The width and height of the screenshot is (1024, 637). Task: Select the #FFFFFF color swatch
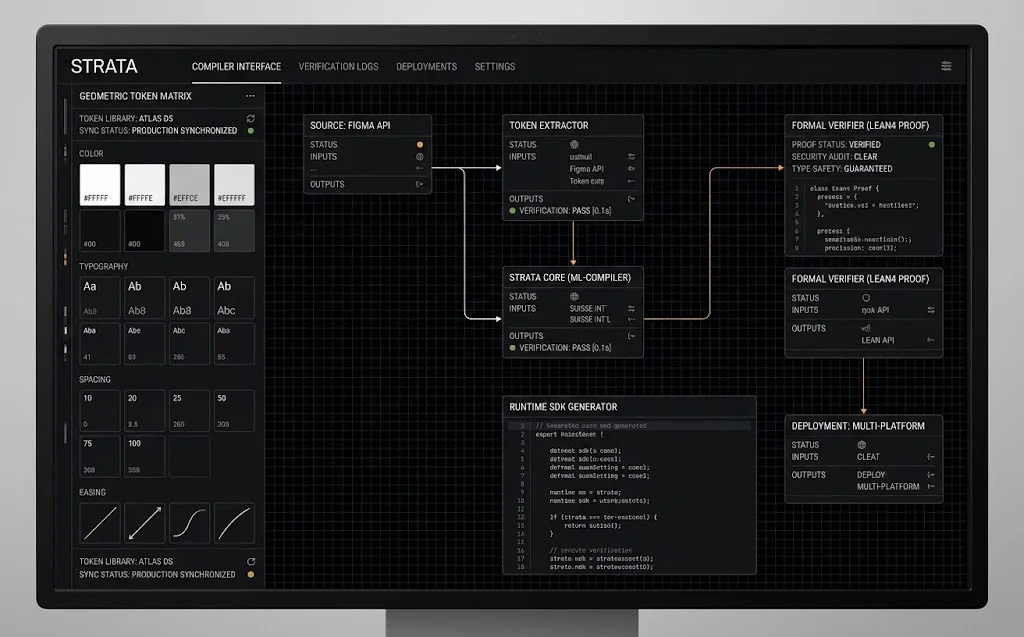[100, 185]
